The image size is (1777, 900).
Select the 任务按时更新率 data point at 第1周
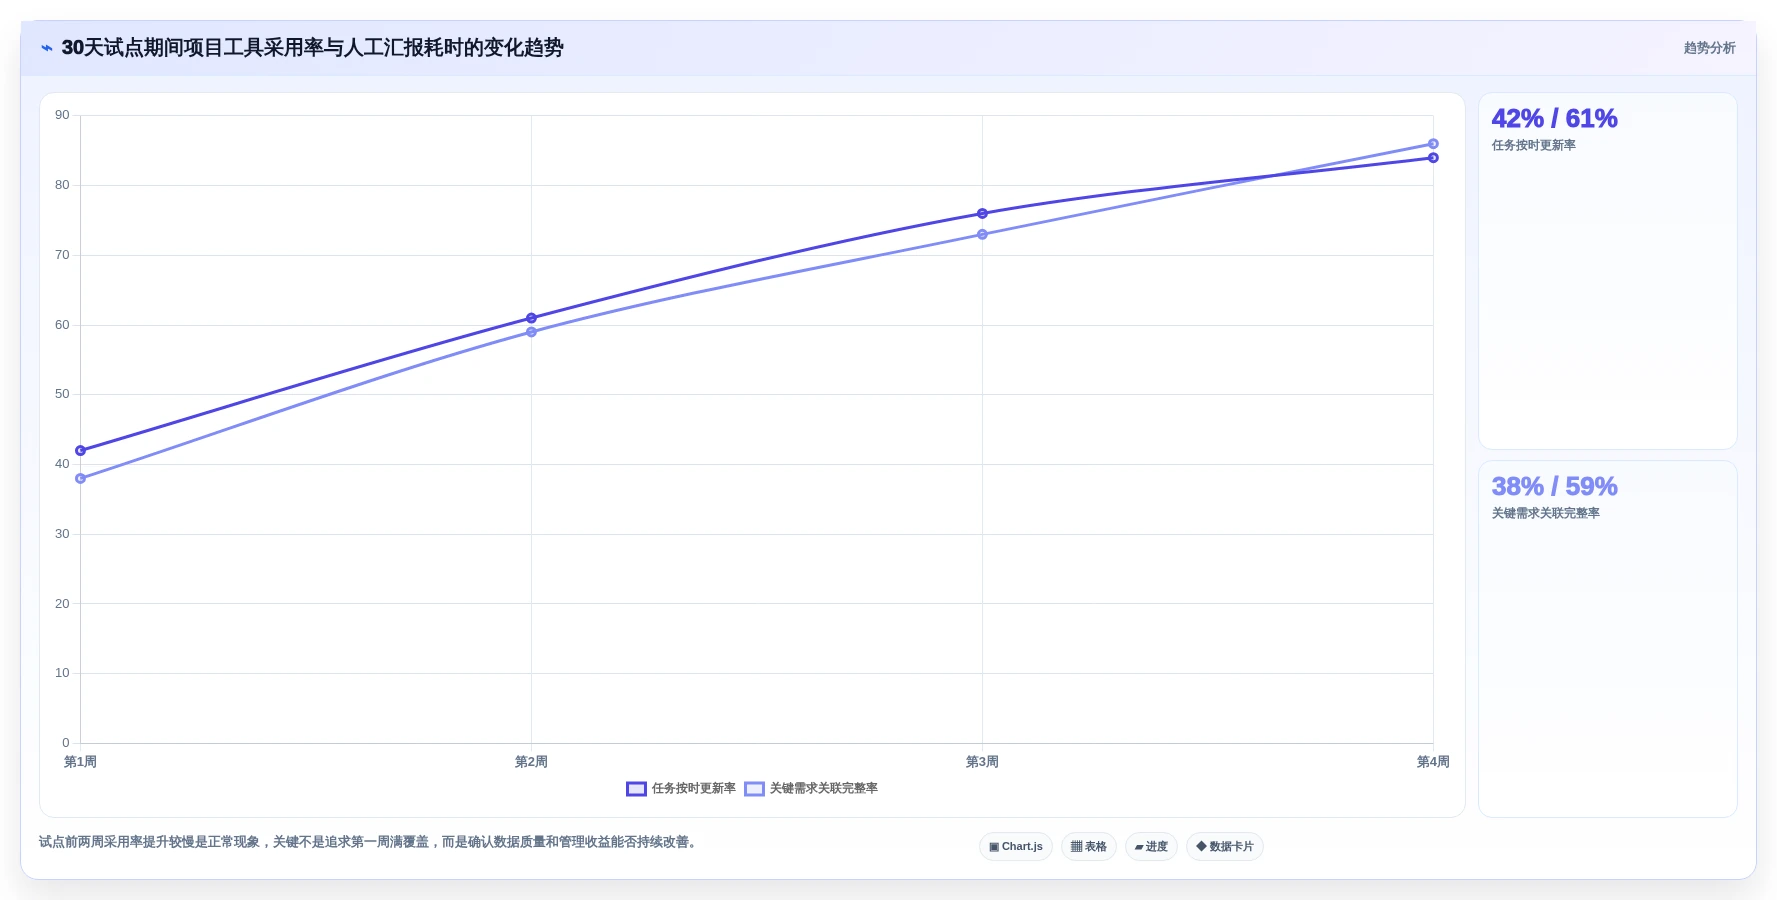[x=81, y=451]
